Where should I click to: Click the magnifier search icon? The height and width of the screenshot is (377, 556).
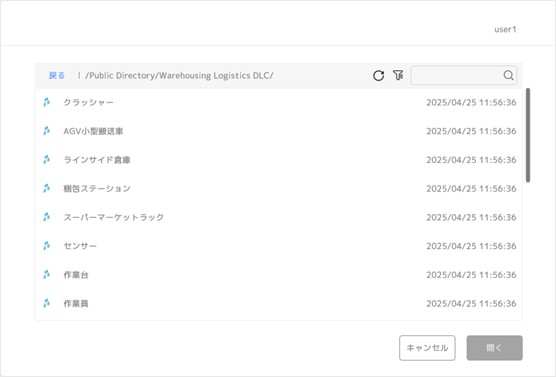tap(508, 75)
